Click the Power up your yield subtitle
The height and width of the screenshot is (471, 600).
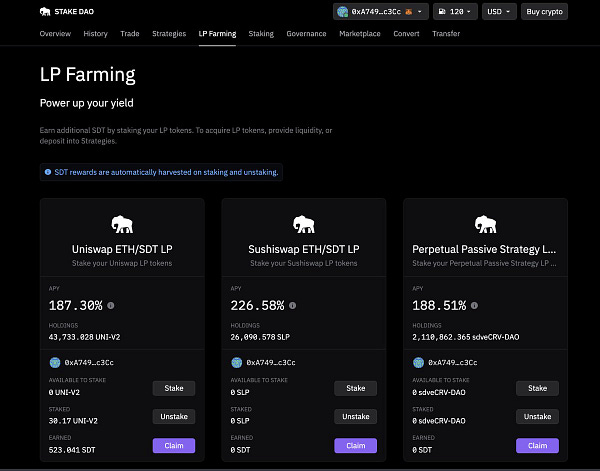87,103
